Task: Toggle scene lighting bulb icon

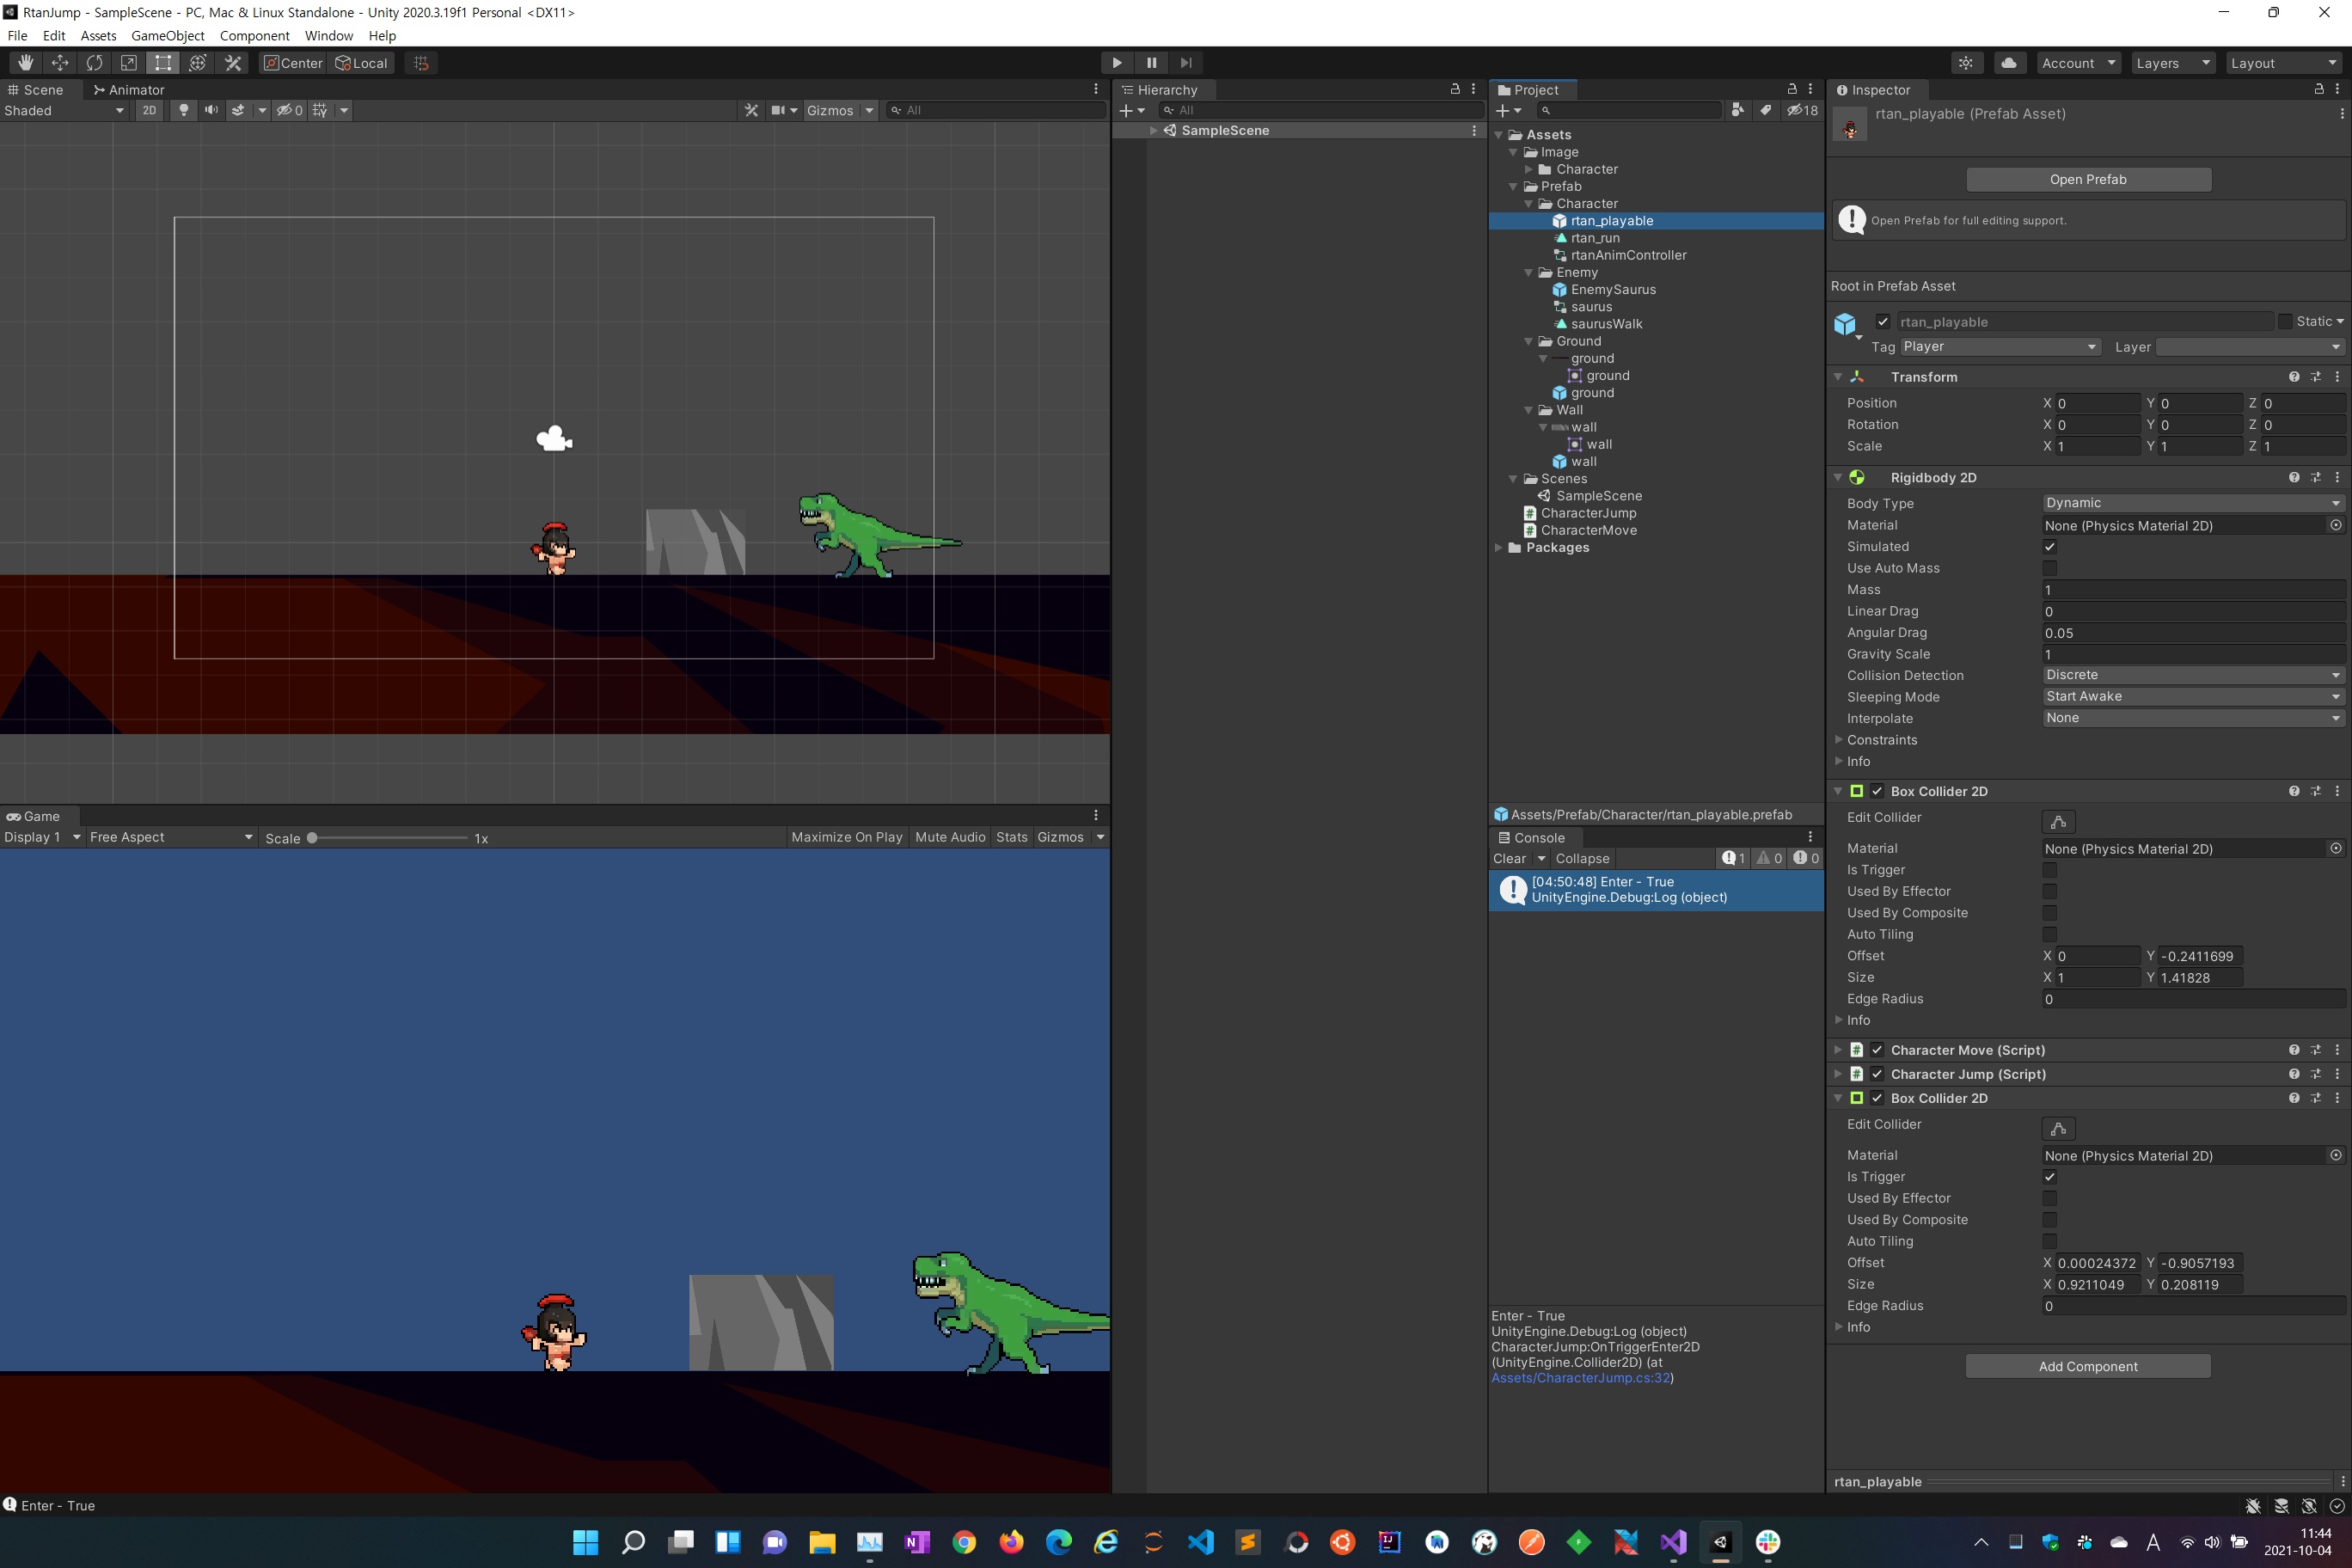Action: 183,110
